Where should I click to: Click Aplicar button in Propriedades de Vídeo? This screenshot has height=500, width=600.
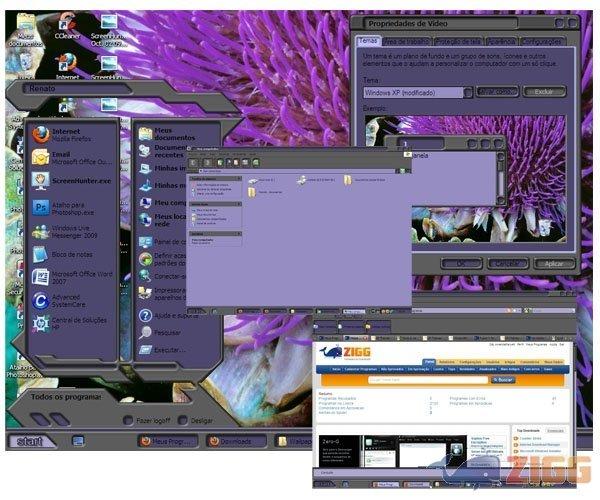(554, 263)
